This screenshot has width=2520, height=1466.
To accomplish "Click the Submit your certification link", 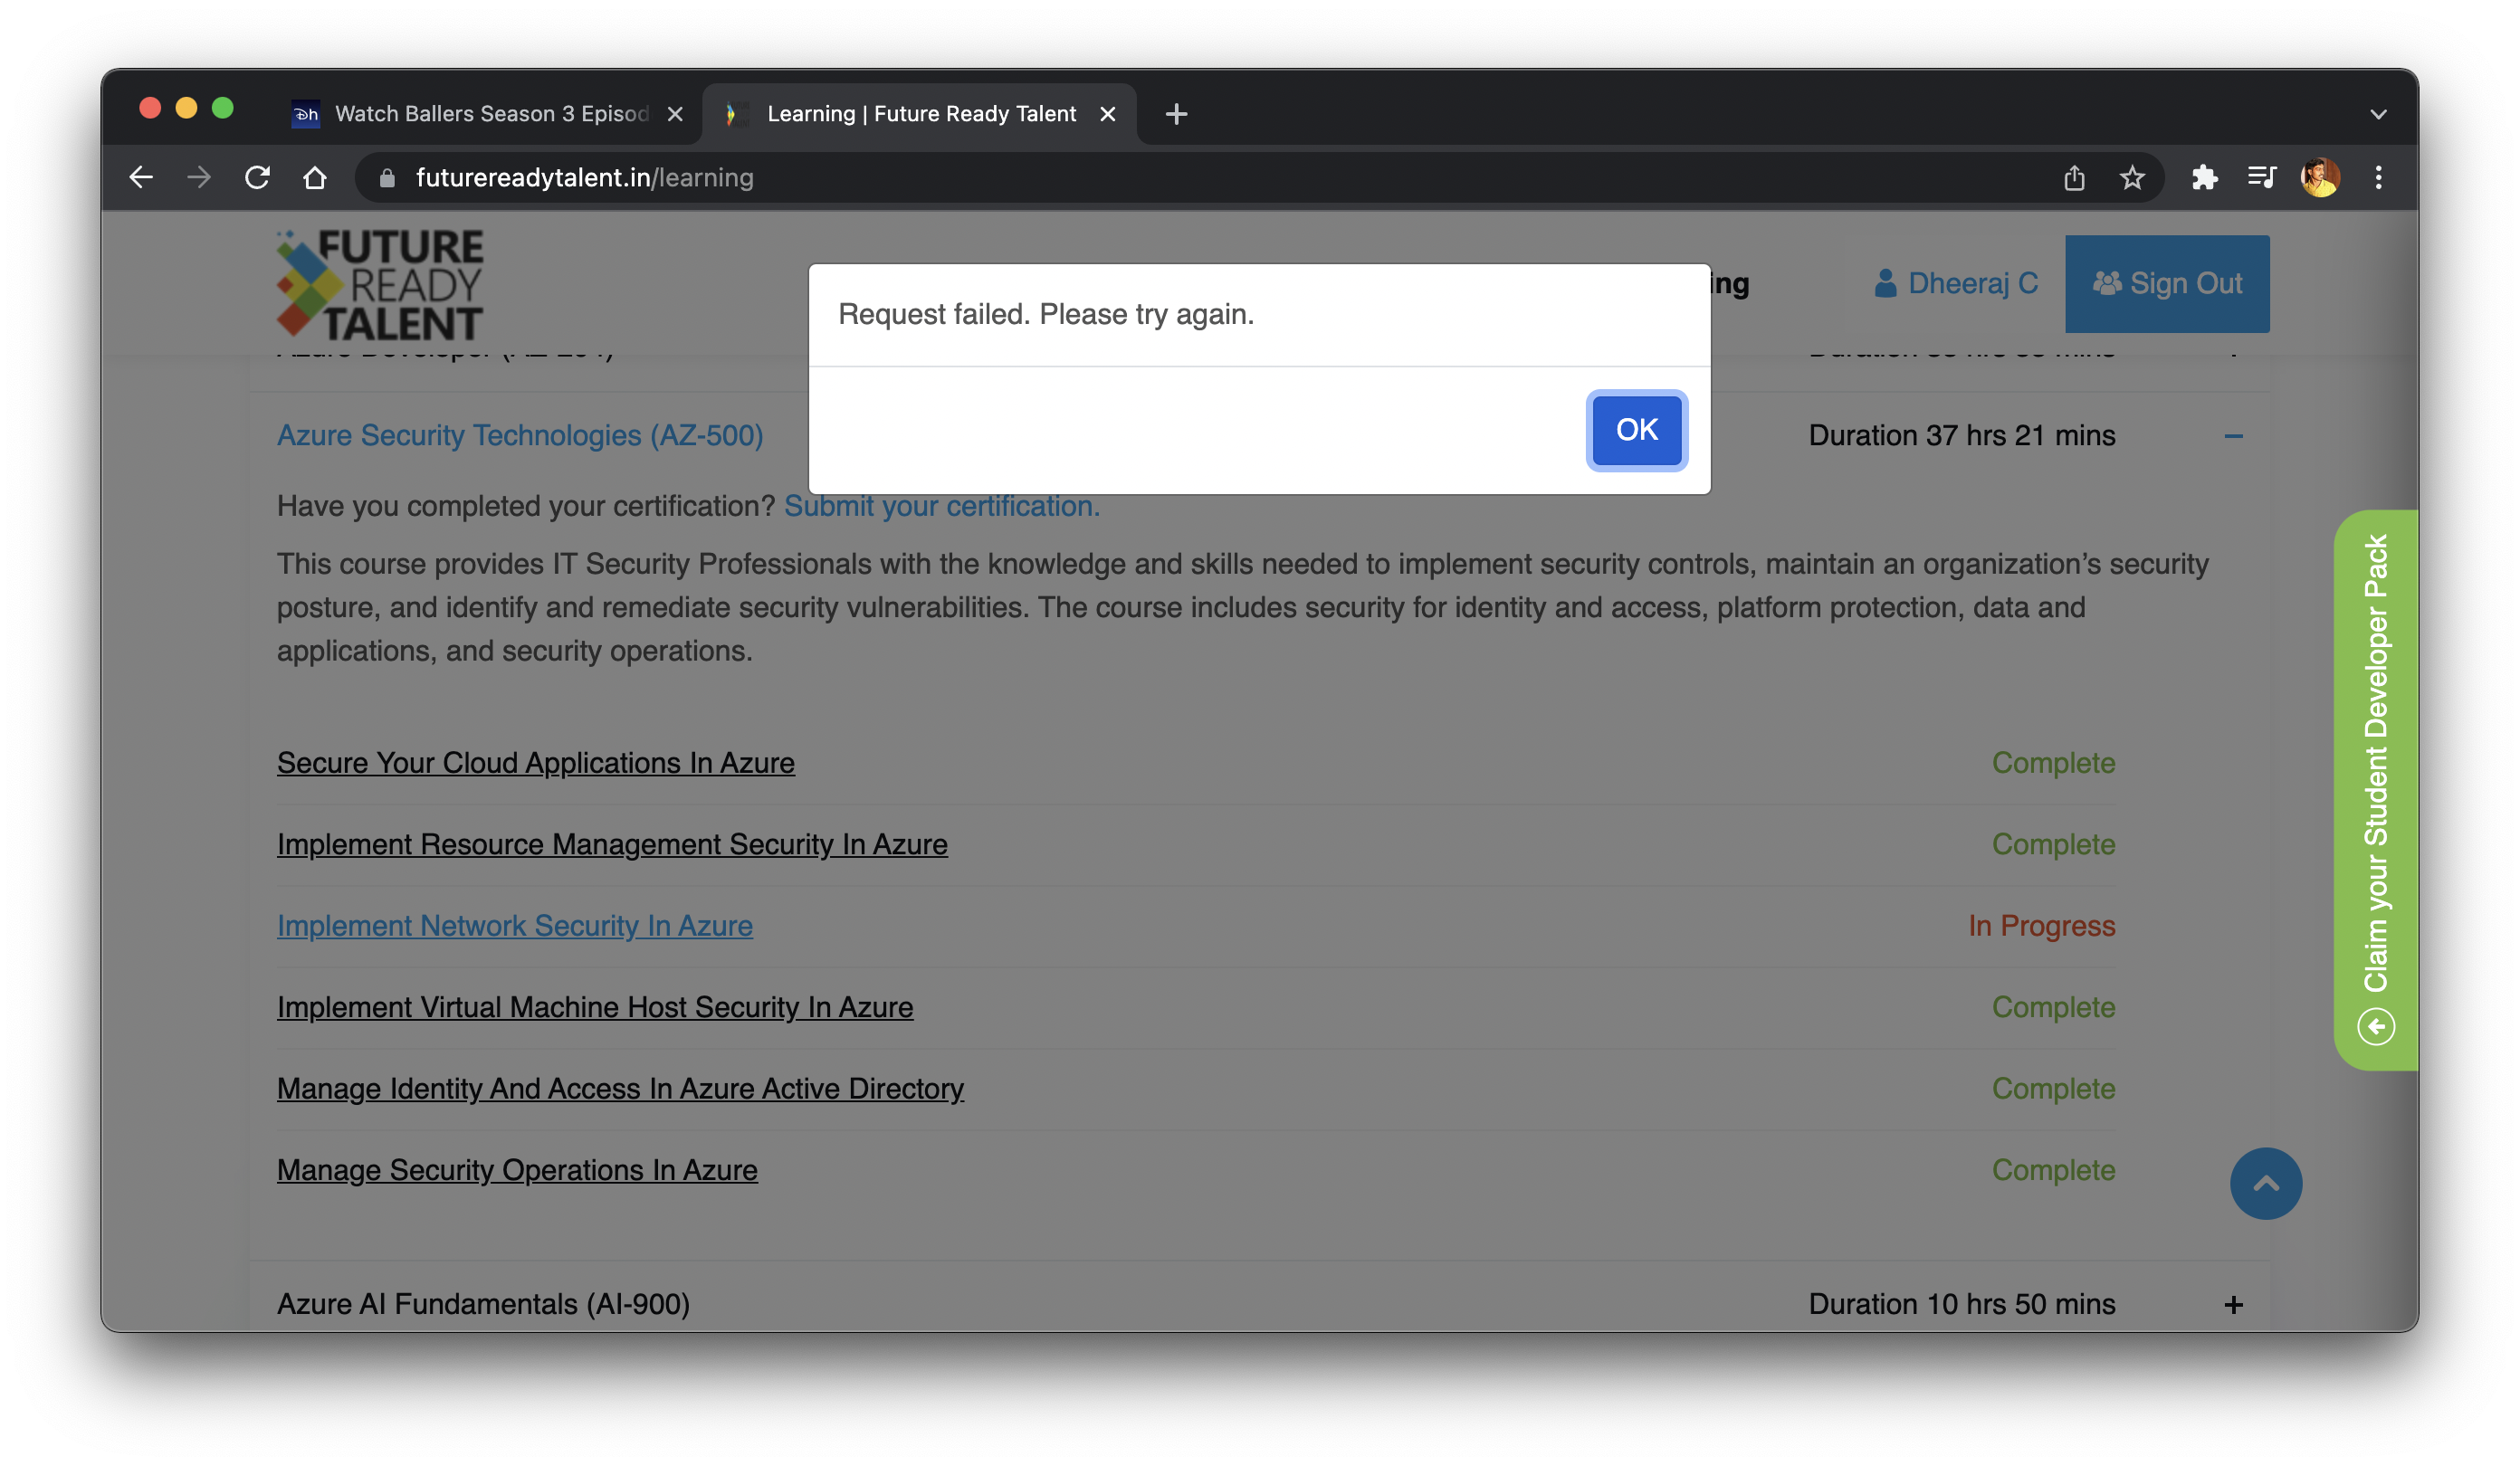I will pos(941,507).
